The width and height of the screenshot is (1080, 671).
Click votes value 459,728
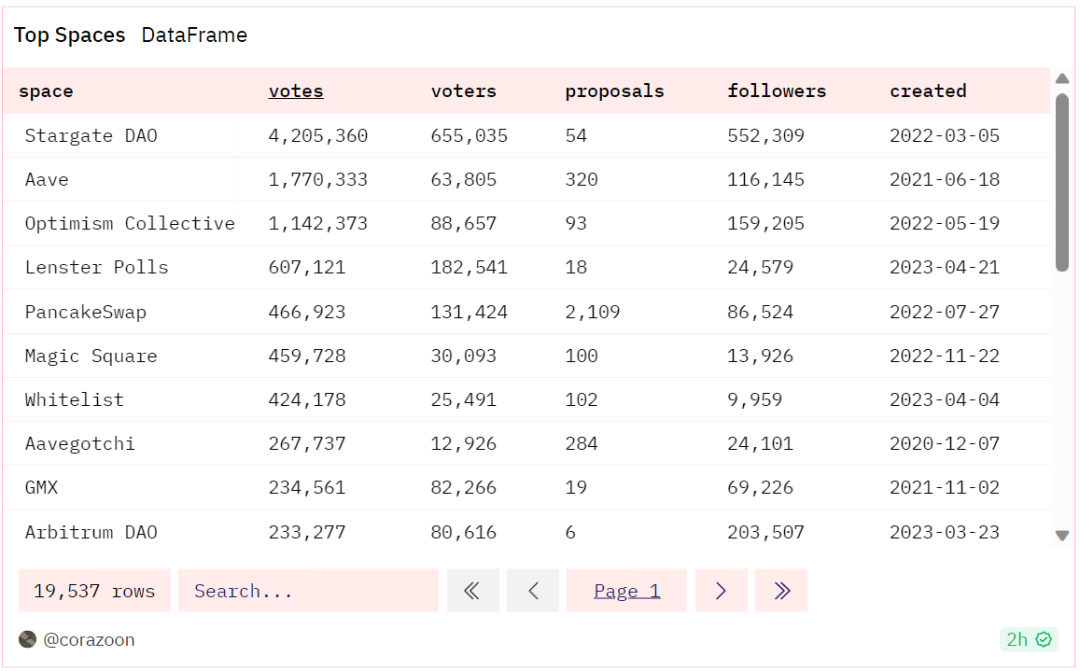click(x=307, y=356)
